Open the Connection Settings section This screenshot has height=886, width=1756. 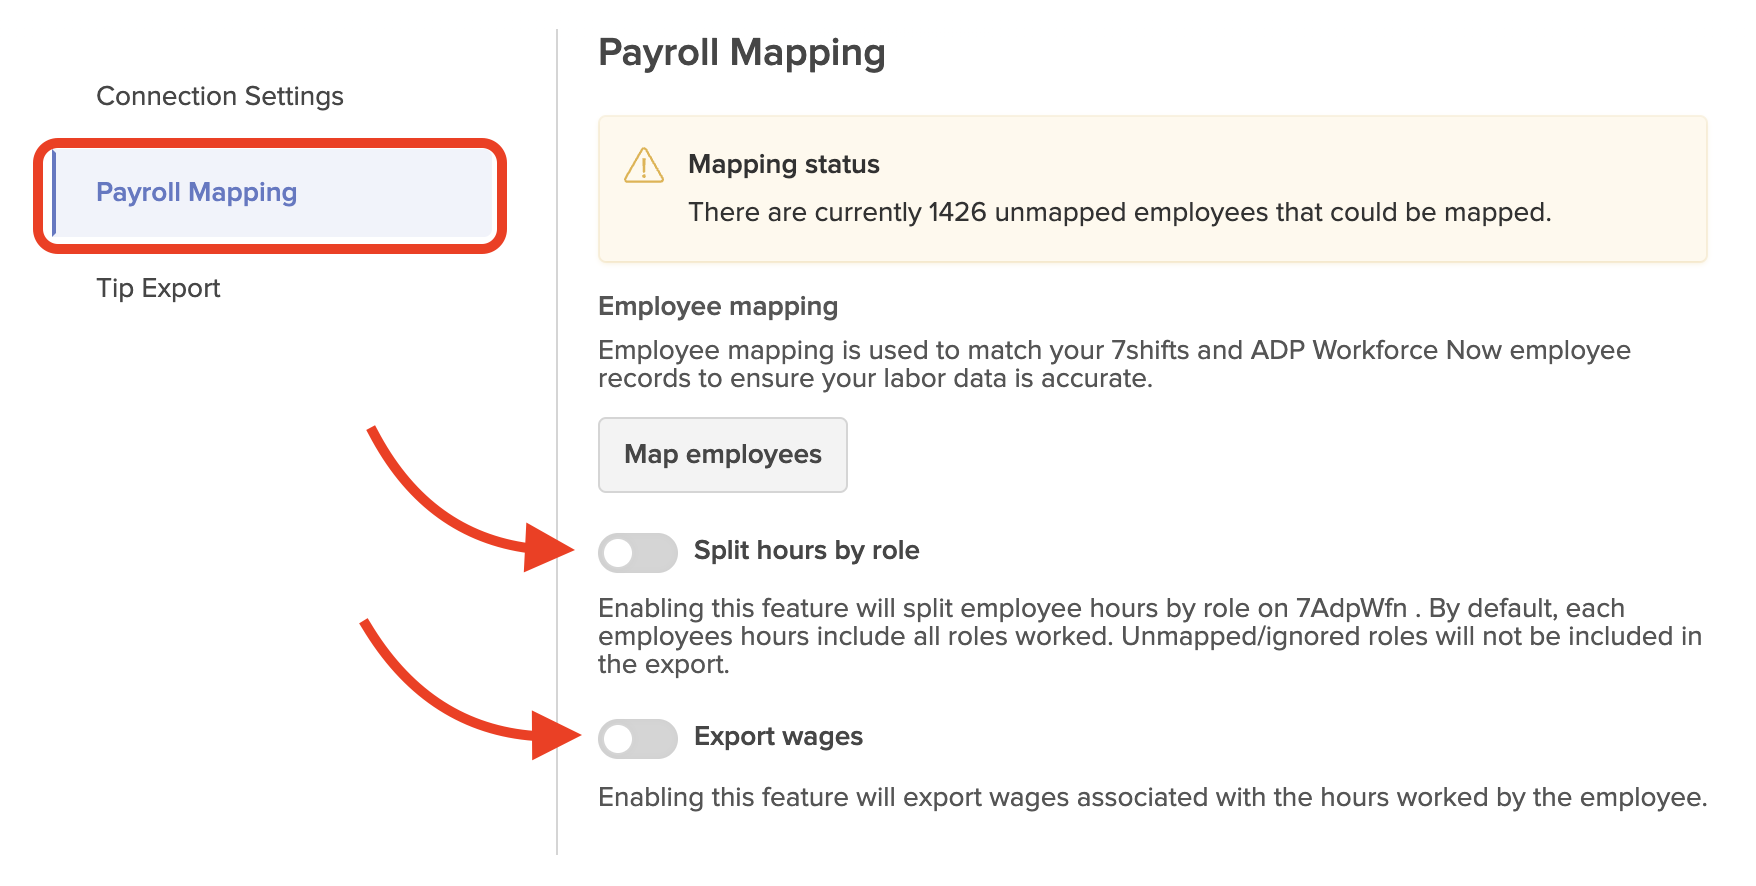pos(220,96)
